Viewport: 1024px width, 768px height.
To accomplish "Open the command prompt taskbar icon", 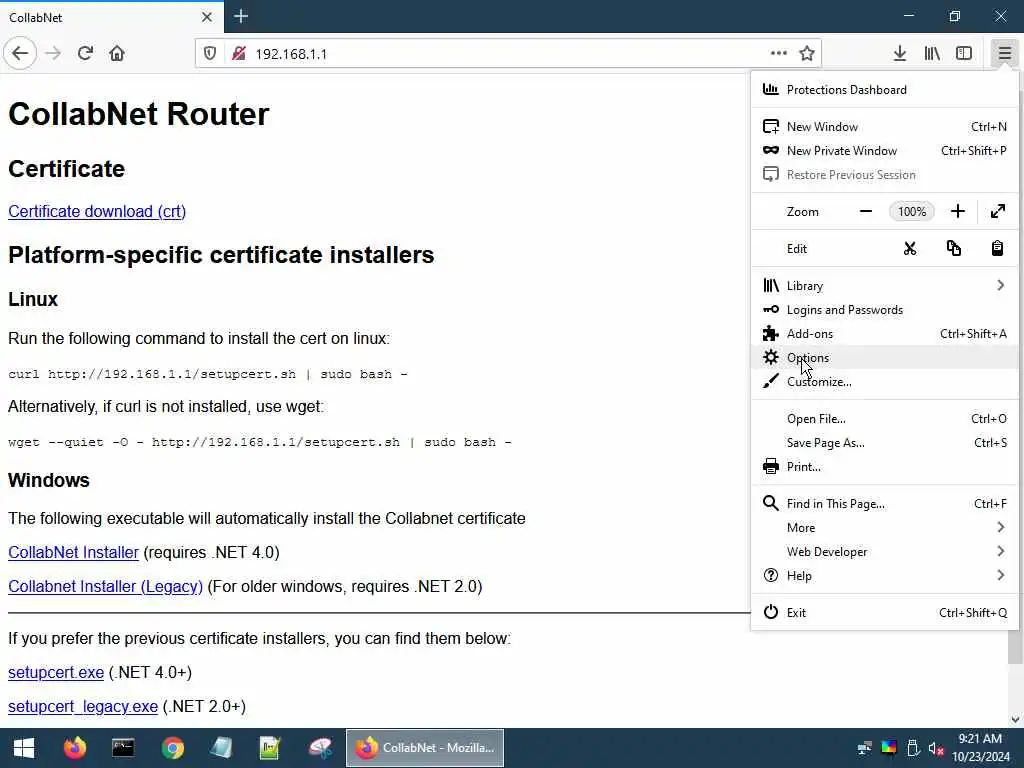I will tap(123, 748).
